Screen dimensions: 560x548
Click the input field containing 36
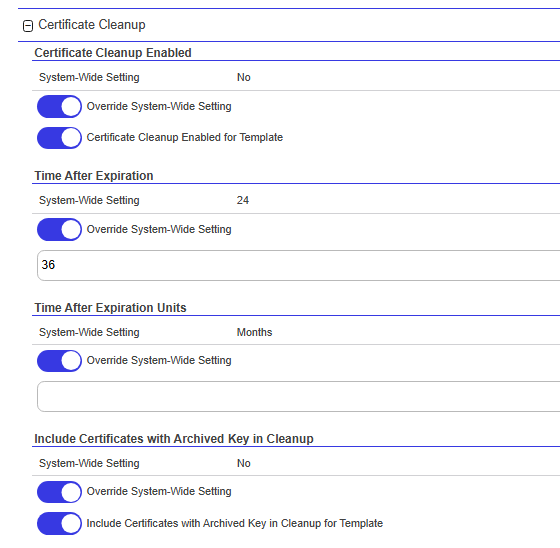[299, 265]
